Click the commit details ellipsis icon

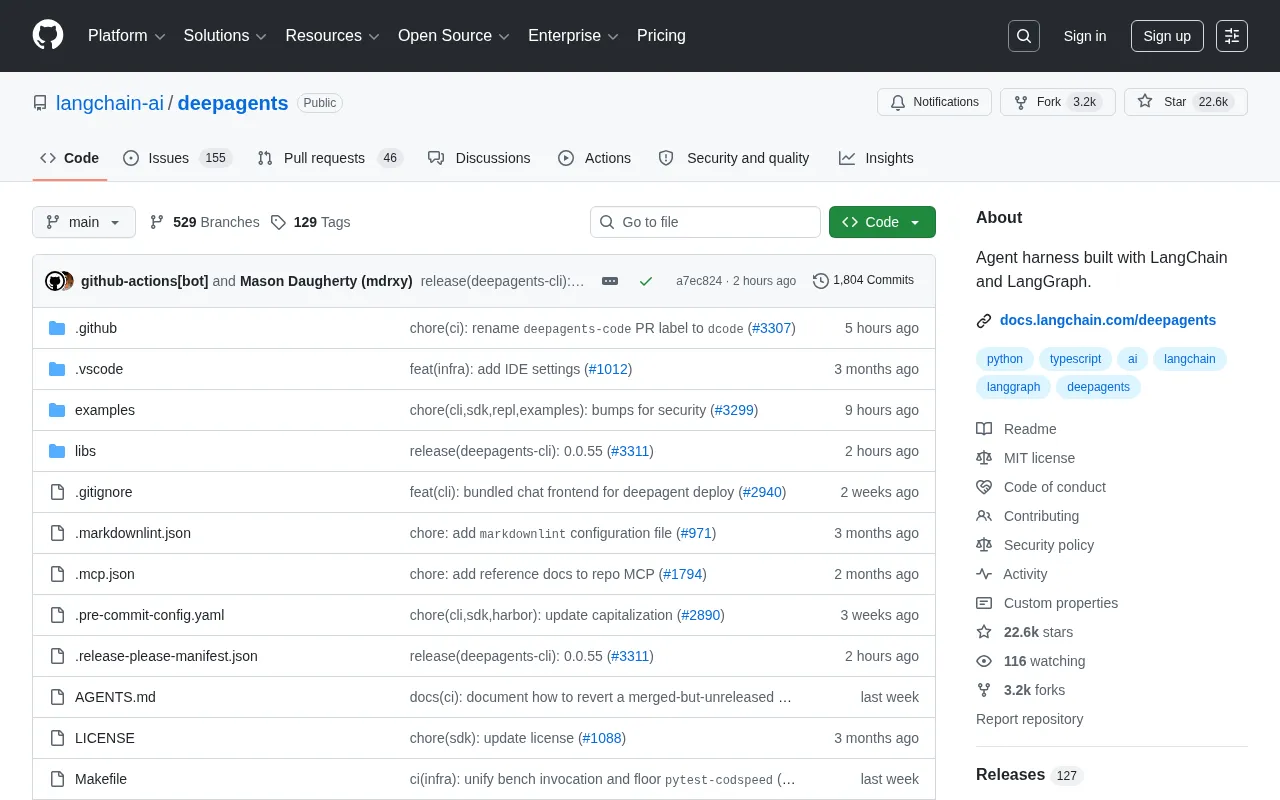(610, 281)
